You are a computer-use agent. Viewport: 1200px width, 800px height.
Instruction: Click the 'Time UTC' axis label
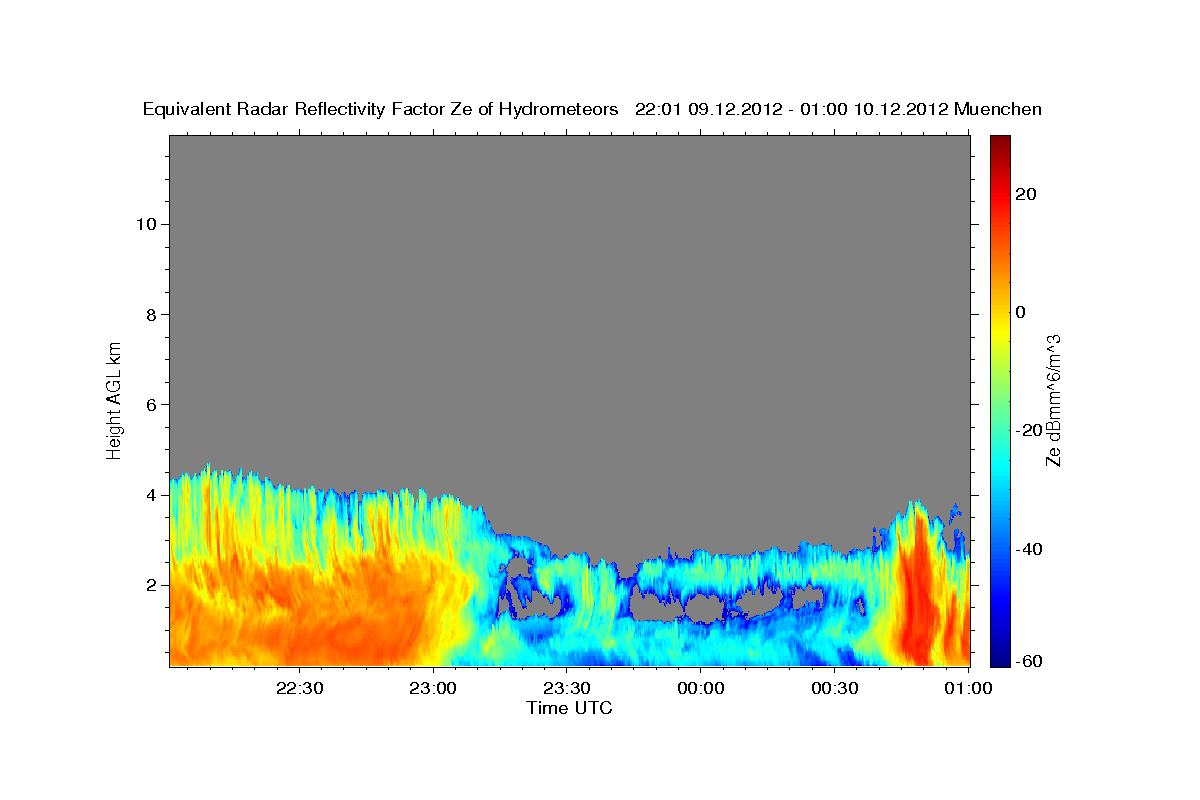coord(569,708)
